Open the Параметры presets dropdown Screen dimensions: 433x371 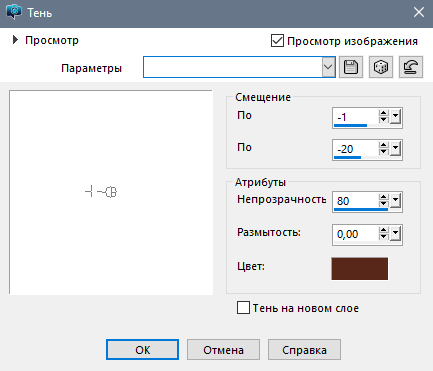pos(328,67)
